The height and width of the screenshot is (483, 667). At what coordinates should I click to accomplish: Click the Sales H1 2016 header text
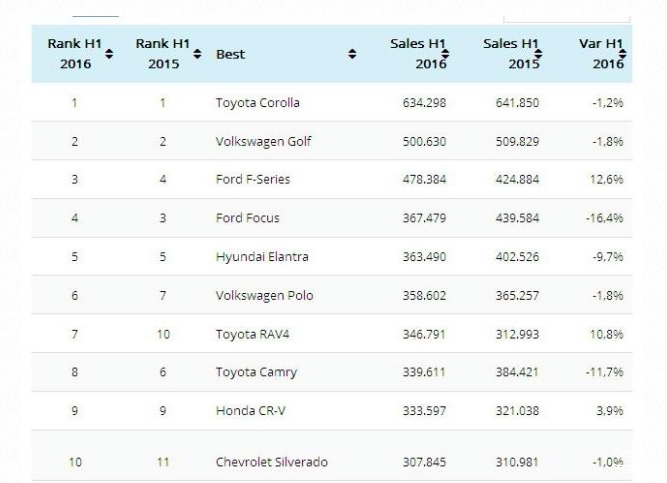click(416, 54)
